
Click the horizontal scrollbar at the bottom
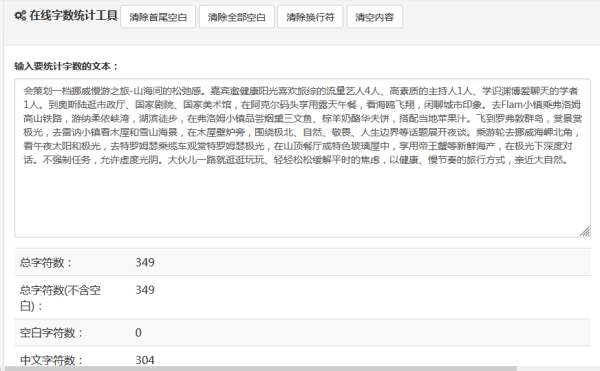click(260, 368)
